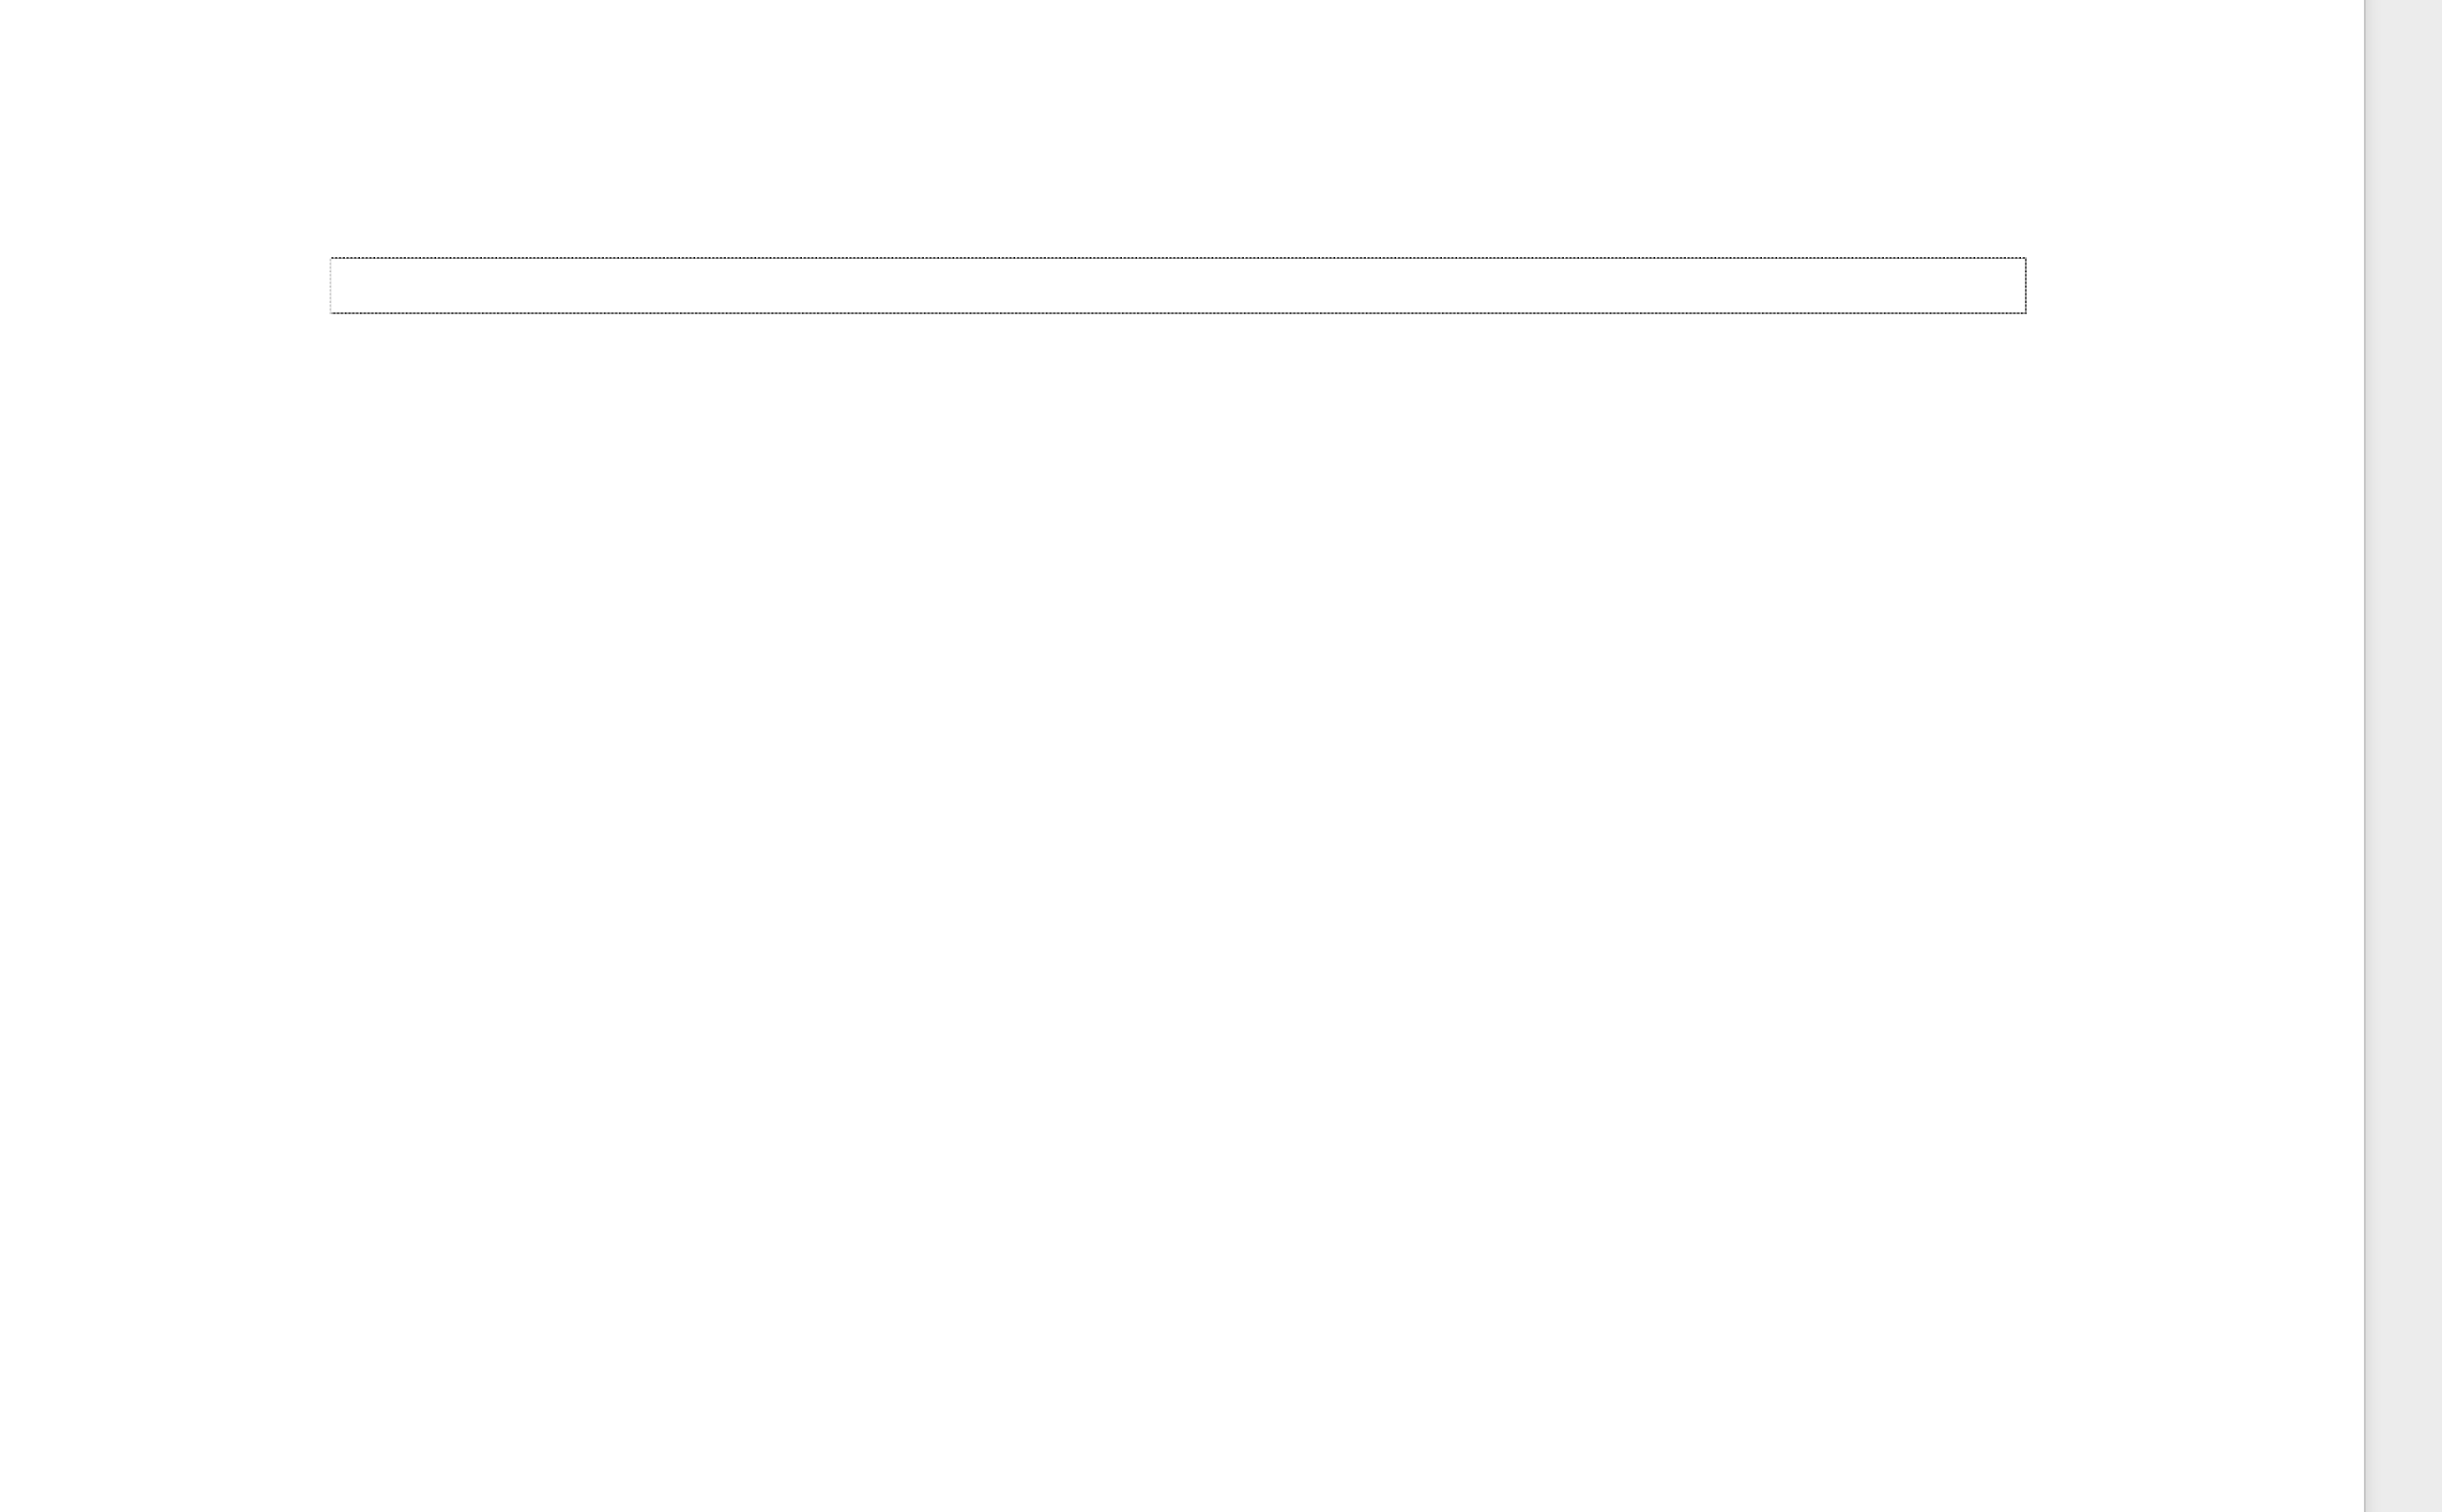This screenshot has width=2442, height=1512.
Task: Click the bottom-left corner of the dotted frame
Action: (x=331, y=313)
